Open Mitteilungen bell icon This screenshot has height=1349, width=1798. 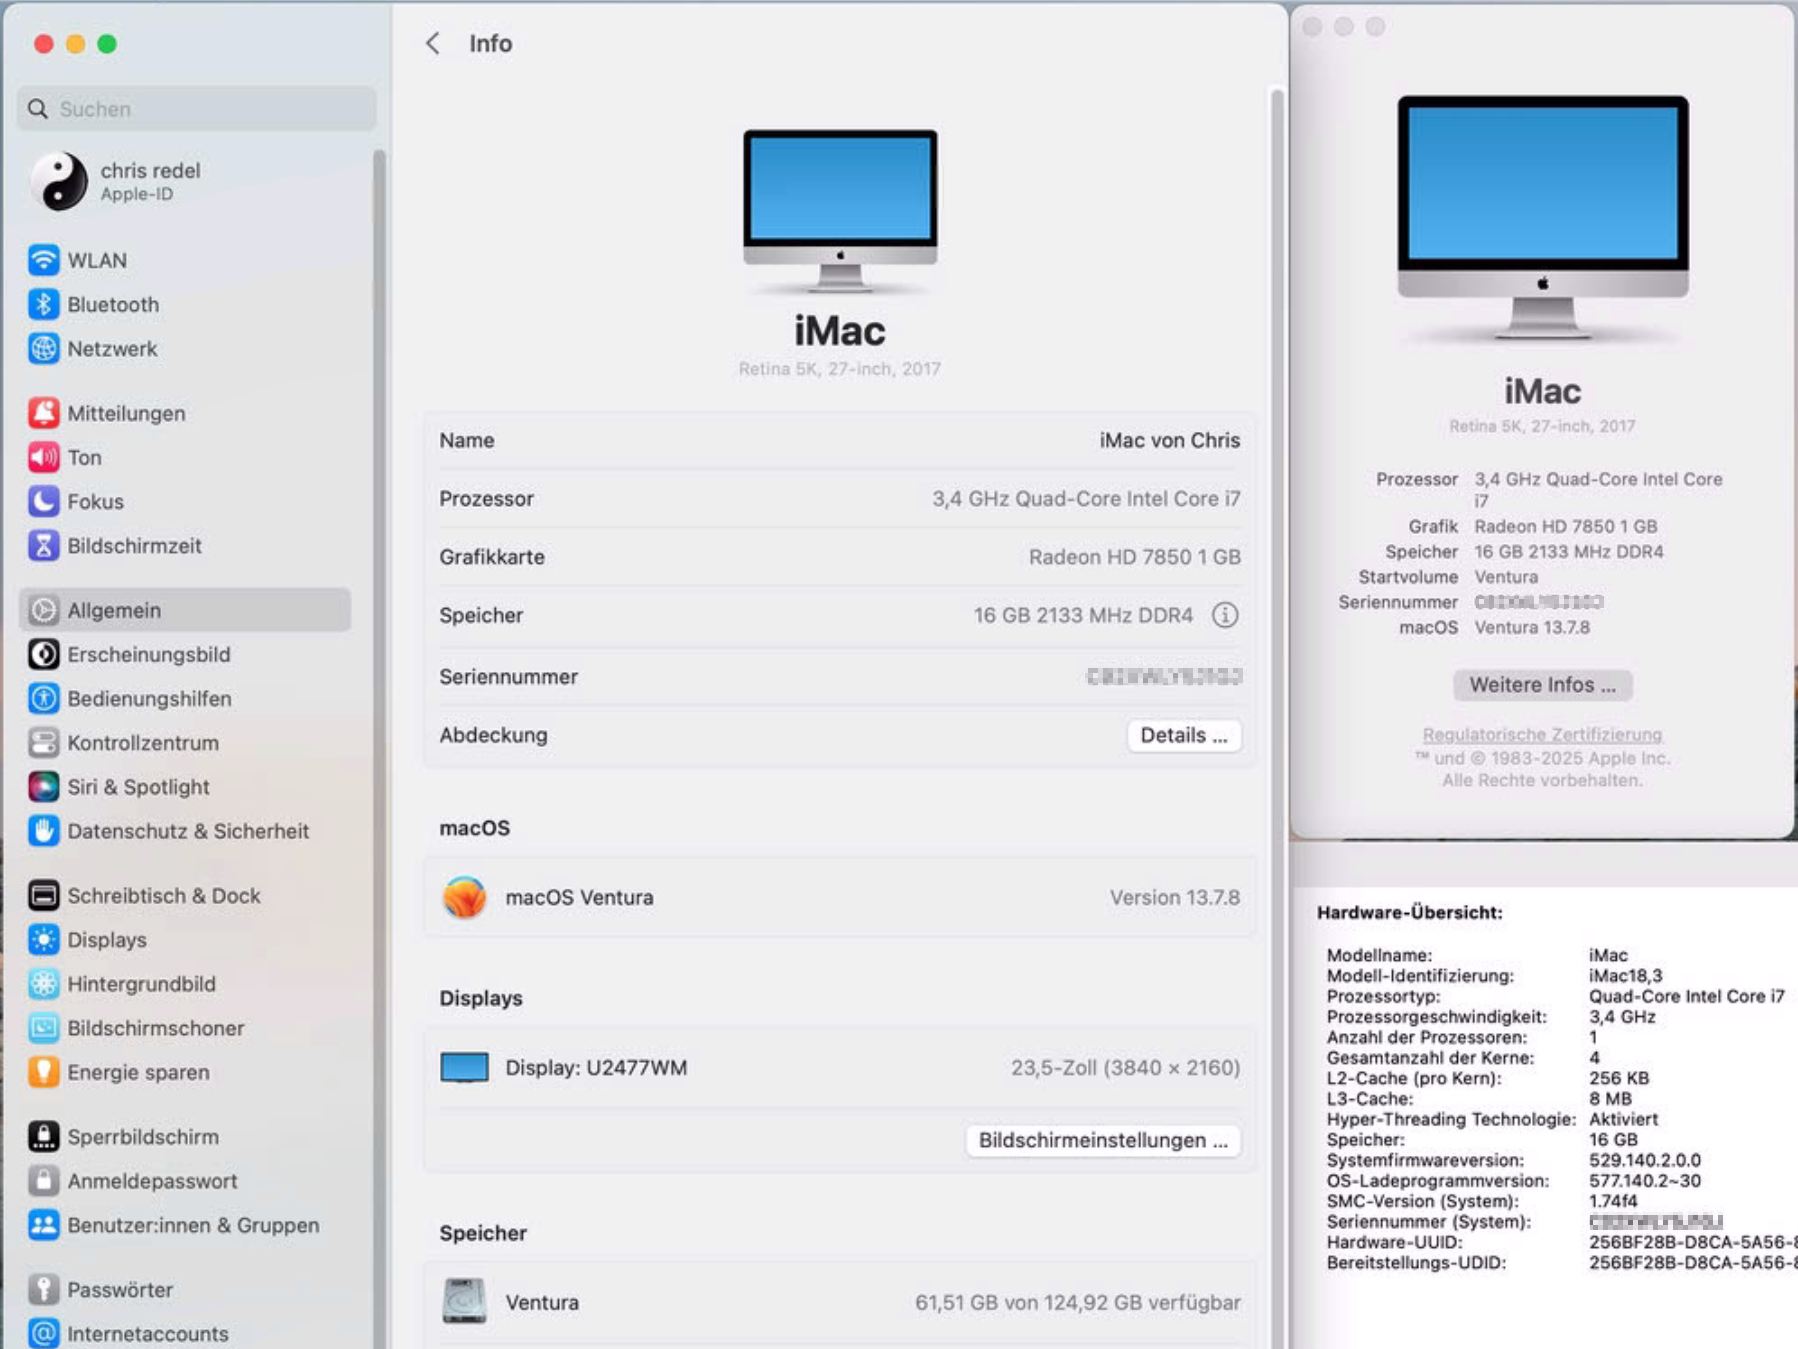[x=43, y=413]
